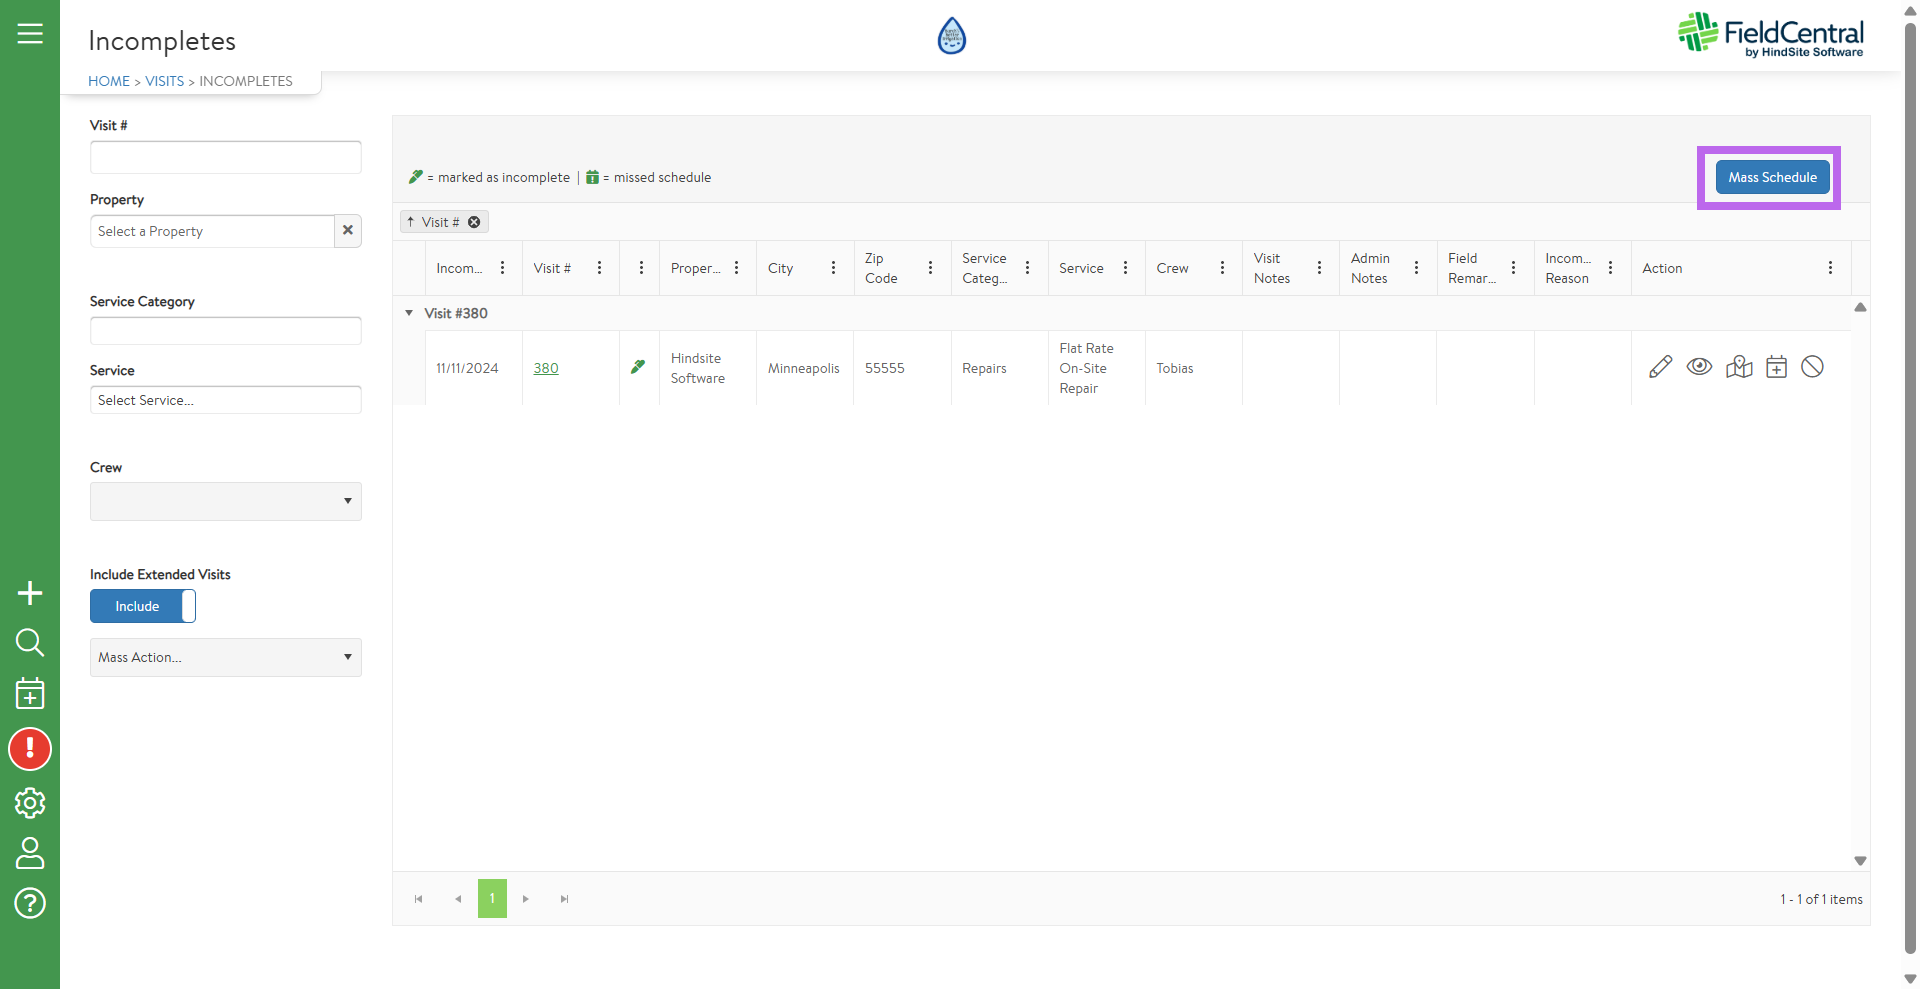Expand the Mass Action dropdown

[x=226, y=657]
